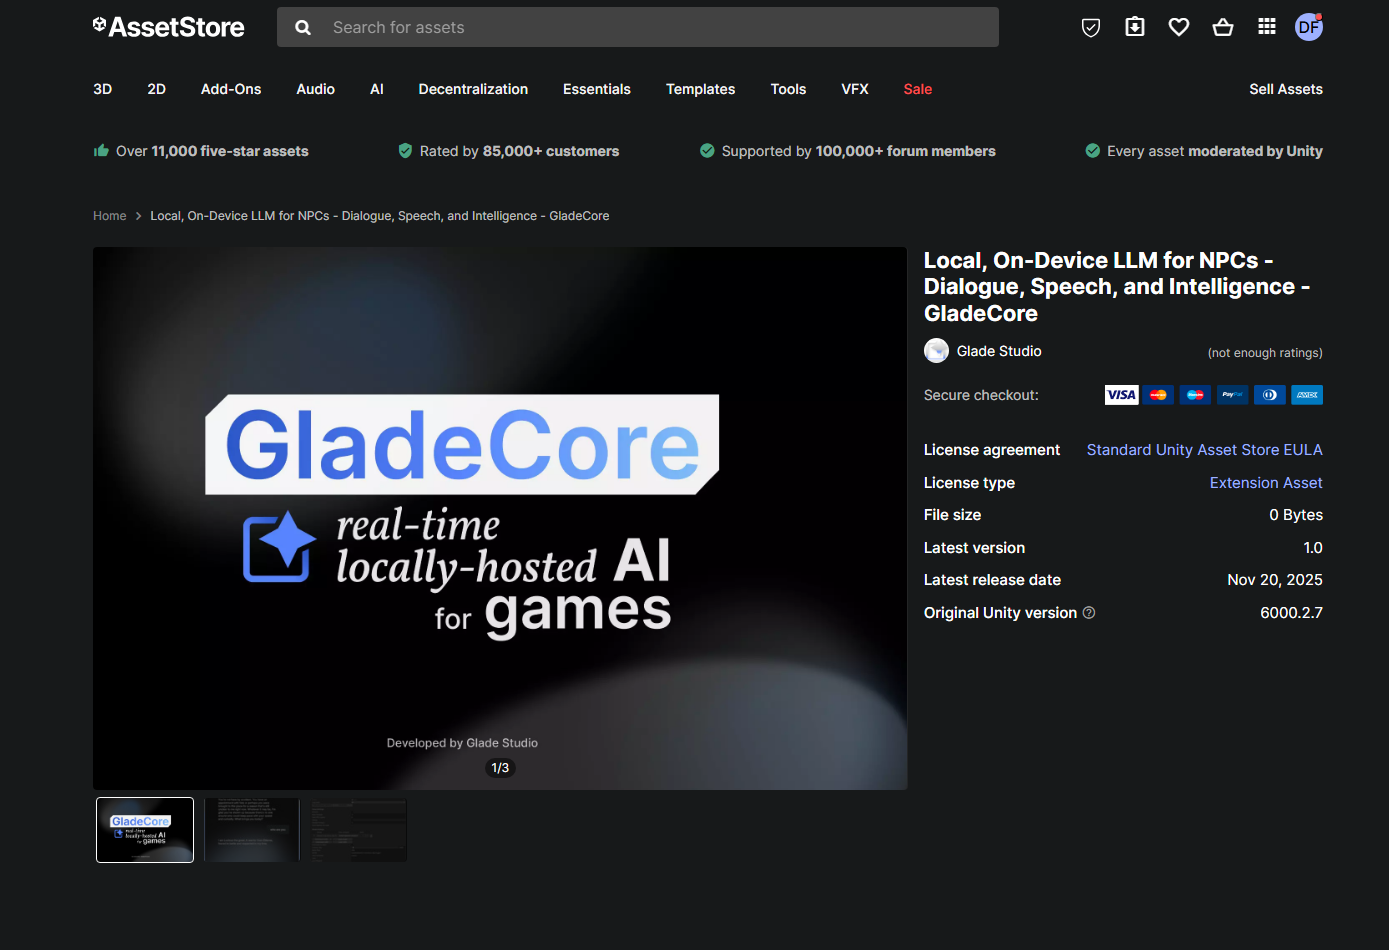
Task: Click the shield checkmark icon
Action: tap(1090, 27)
